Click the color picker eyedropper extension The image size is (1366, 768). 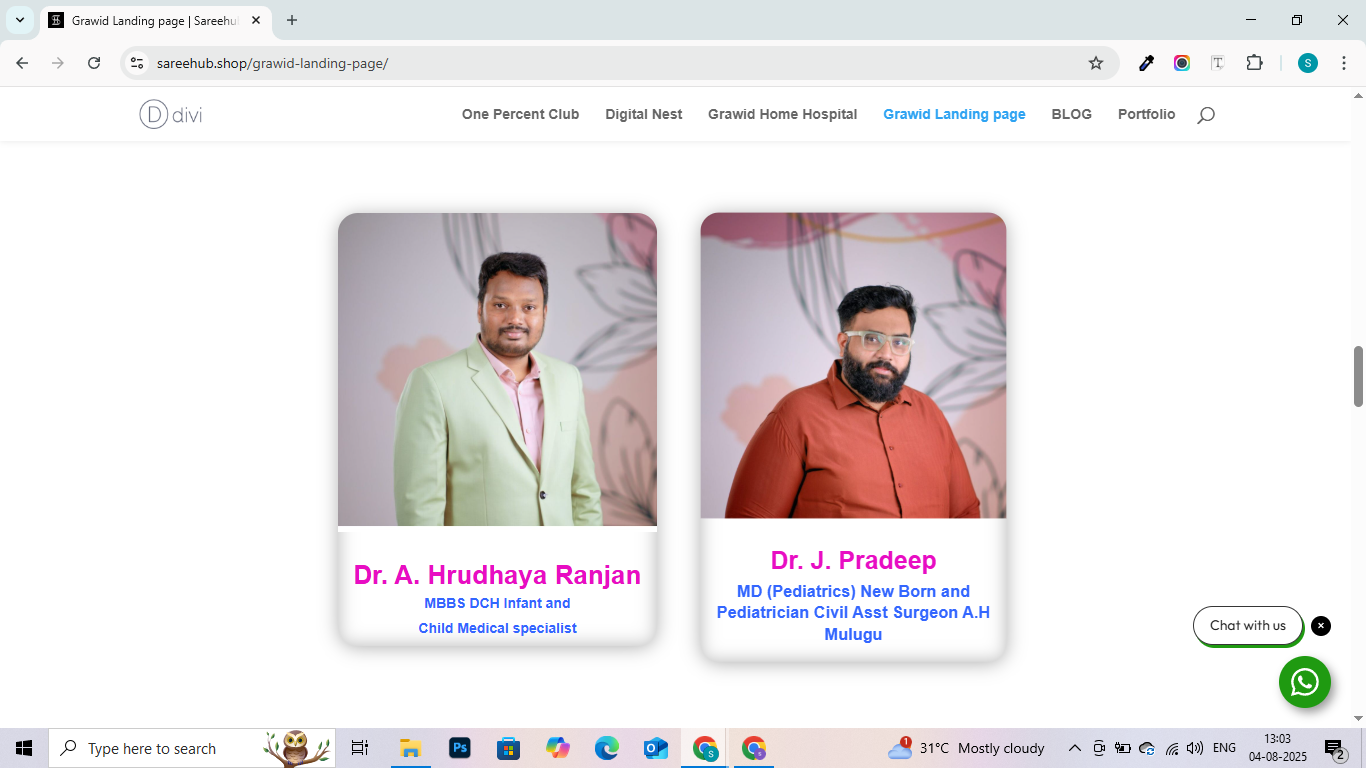1147,63
